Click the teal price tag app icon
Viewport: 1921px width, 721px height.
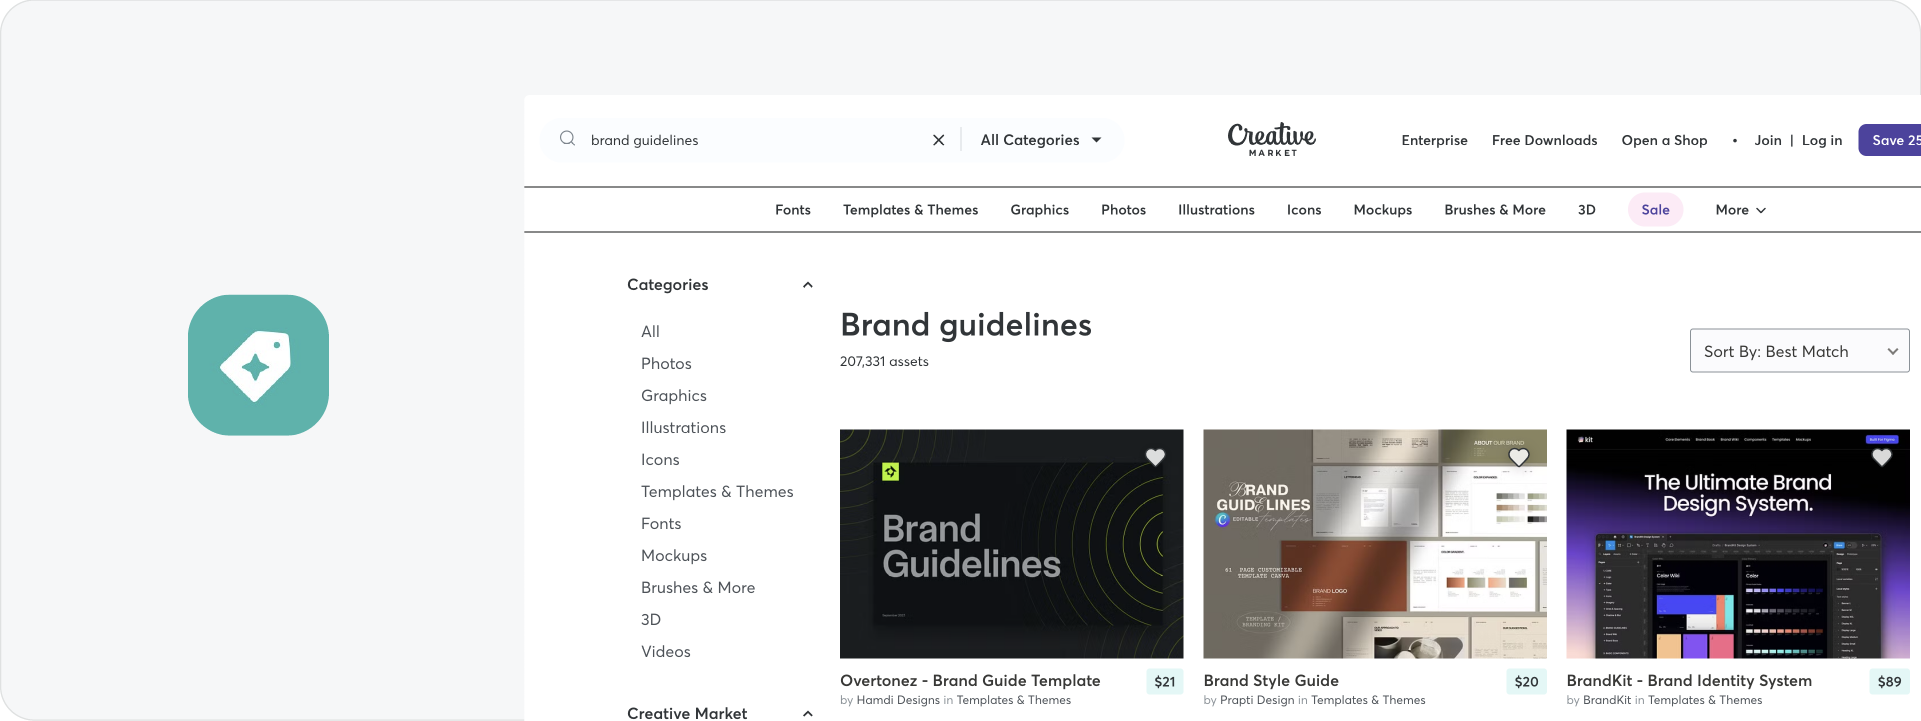click(258, 365)
